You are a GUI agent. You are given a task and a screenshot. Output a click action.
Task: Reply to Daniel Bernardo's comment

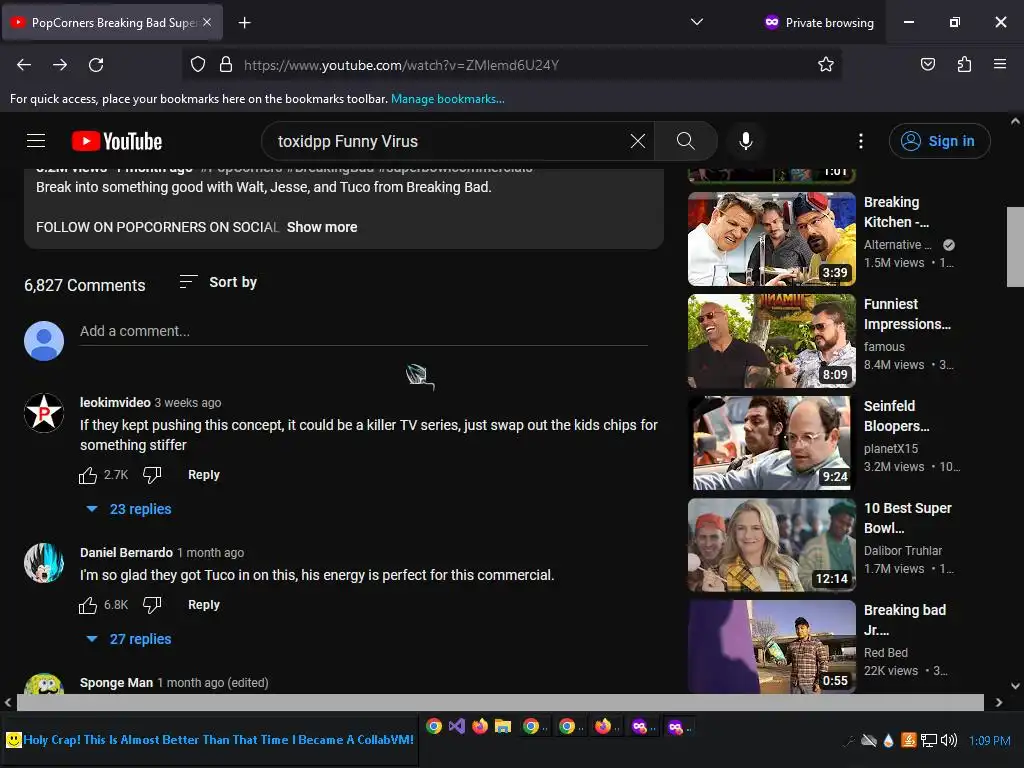(204, 605)
